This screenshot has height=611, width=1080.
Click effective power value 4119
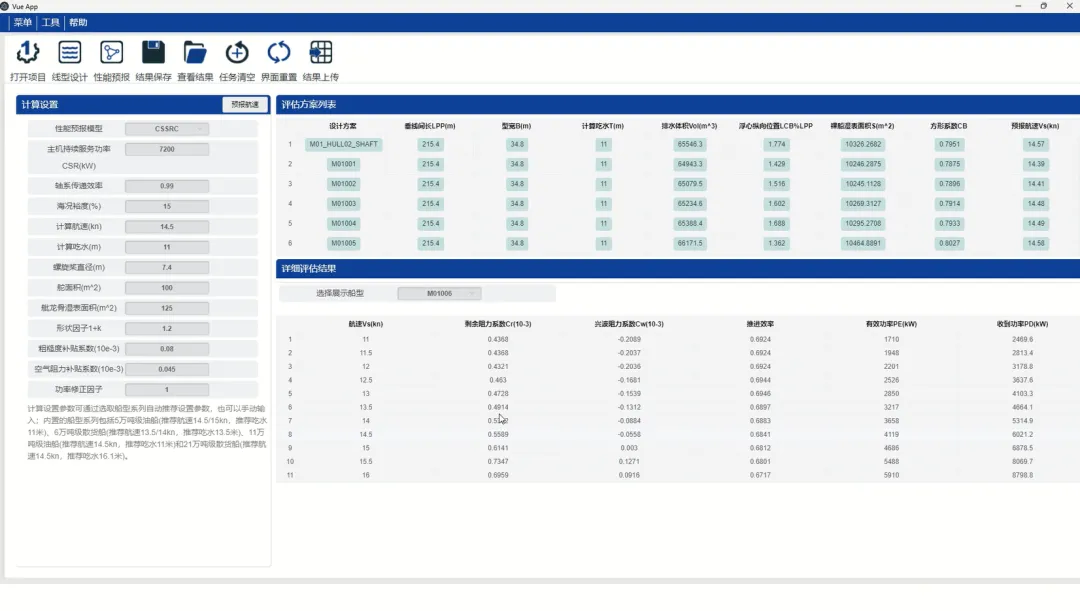tap(891, 435)
